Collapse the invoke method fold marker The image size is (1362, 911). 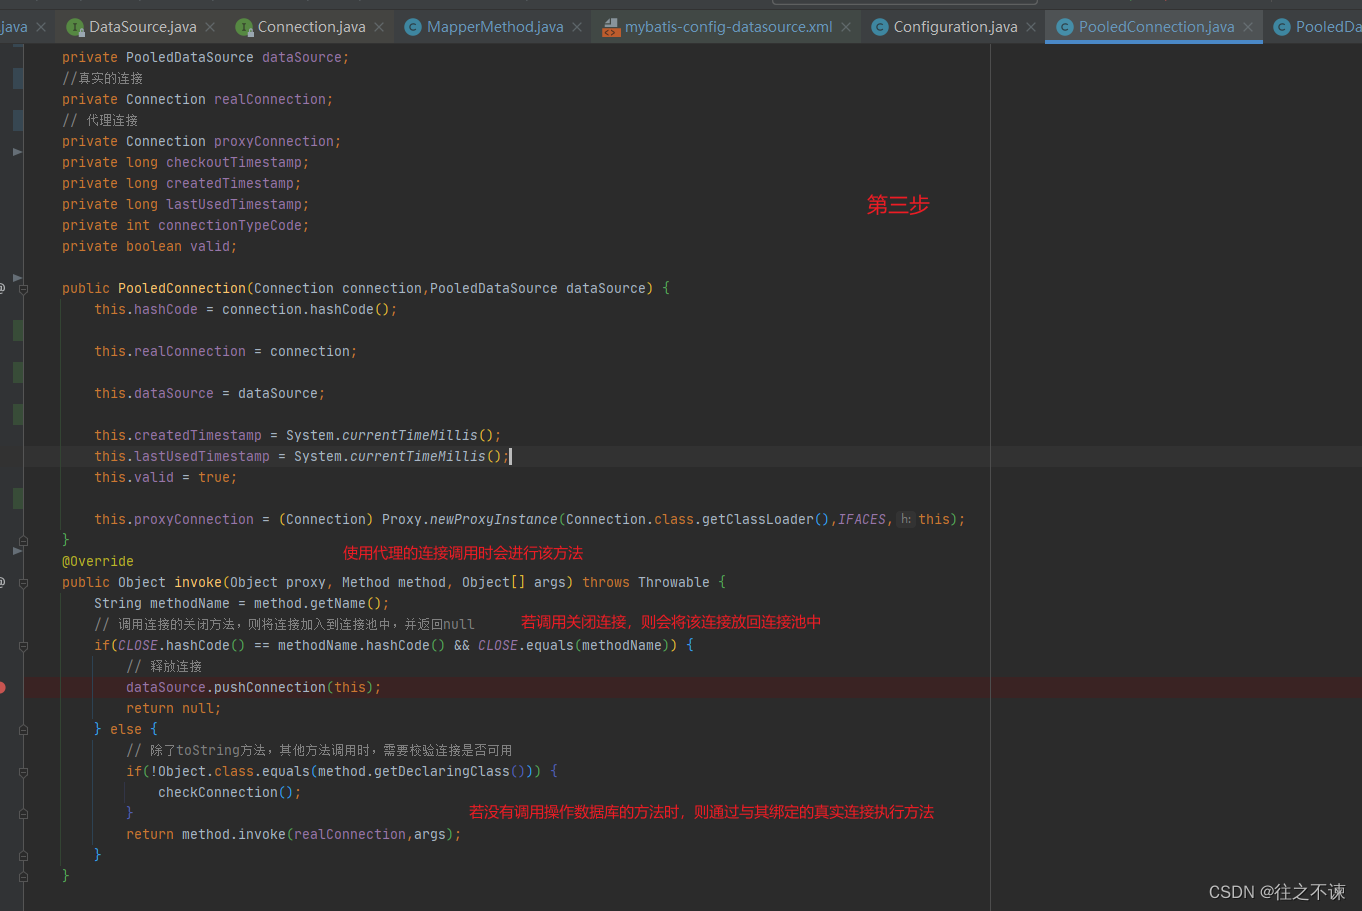point(23,582)
